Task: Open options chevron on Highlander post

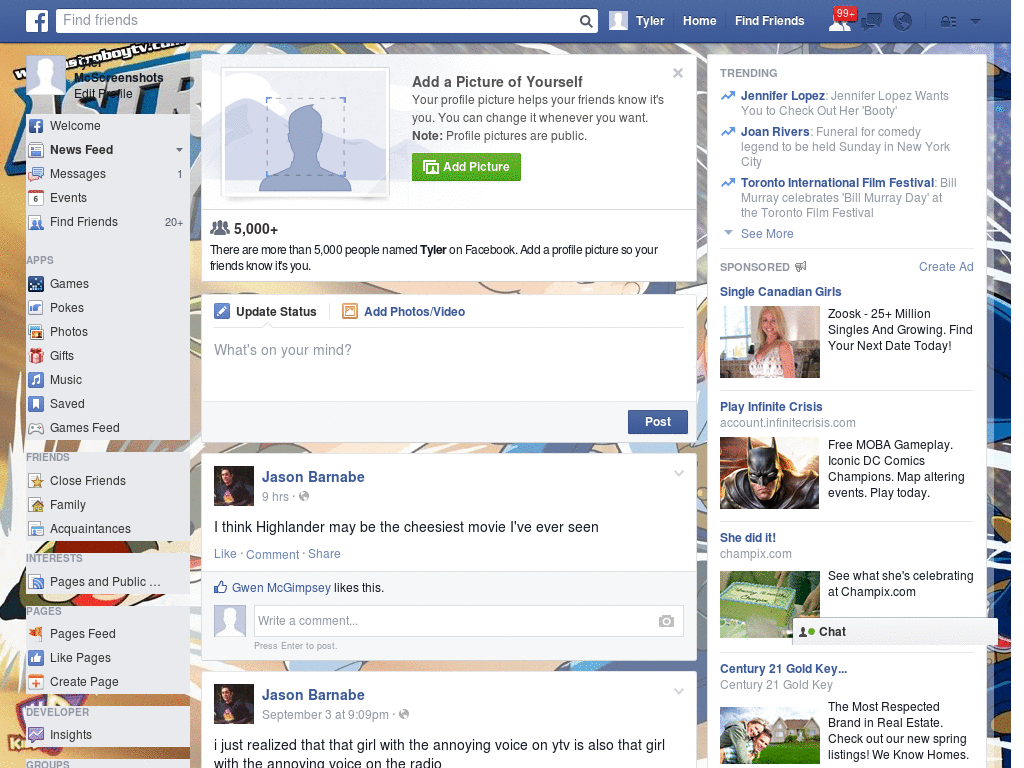Action: (x=679, y=473)
